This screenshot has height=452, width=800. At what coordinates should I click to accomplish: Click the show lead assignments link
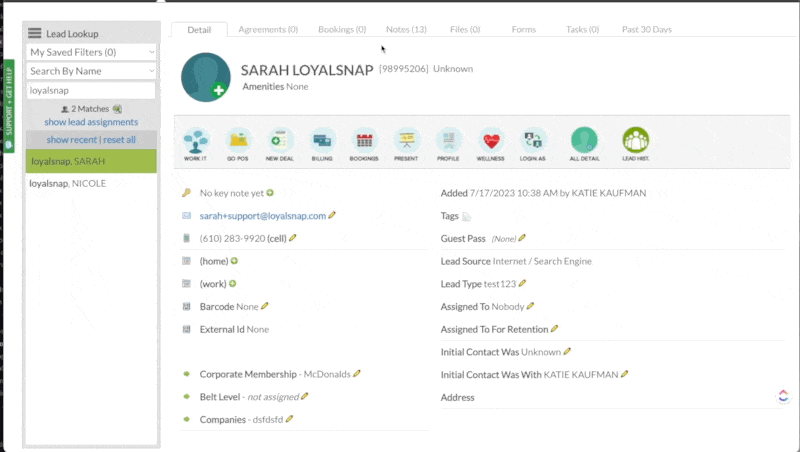pyautogui.click(x=91, y=122)
